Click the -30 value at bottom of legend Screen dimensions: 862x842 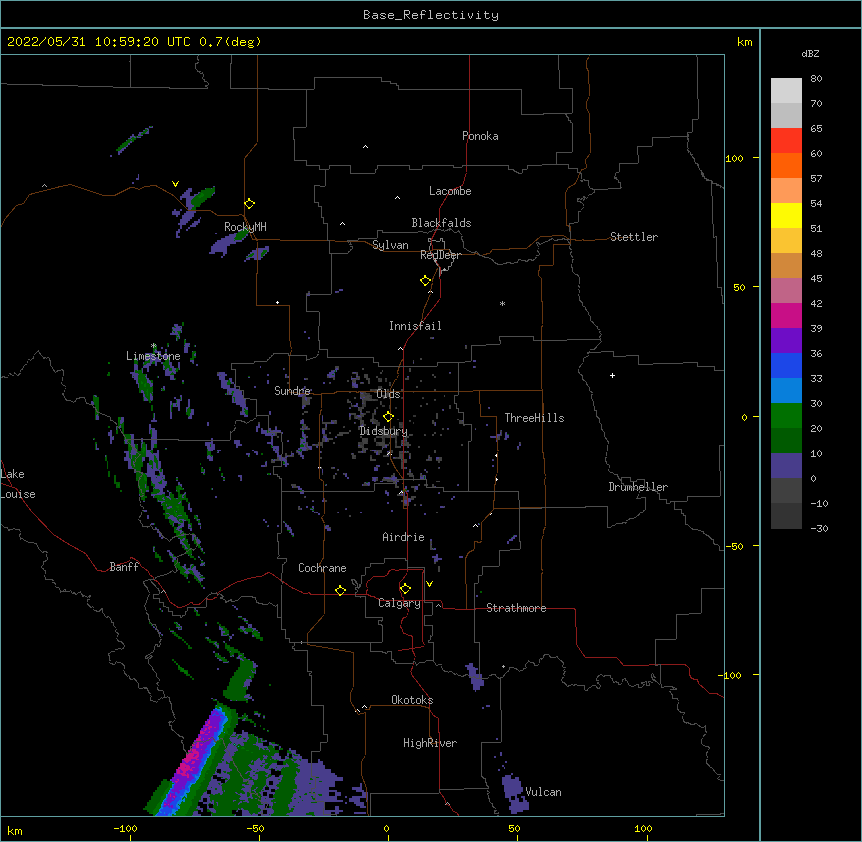pyautogui.click(x=819, y=528)
